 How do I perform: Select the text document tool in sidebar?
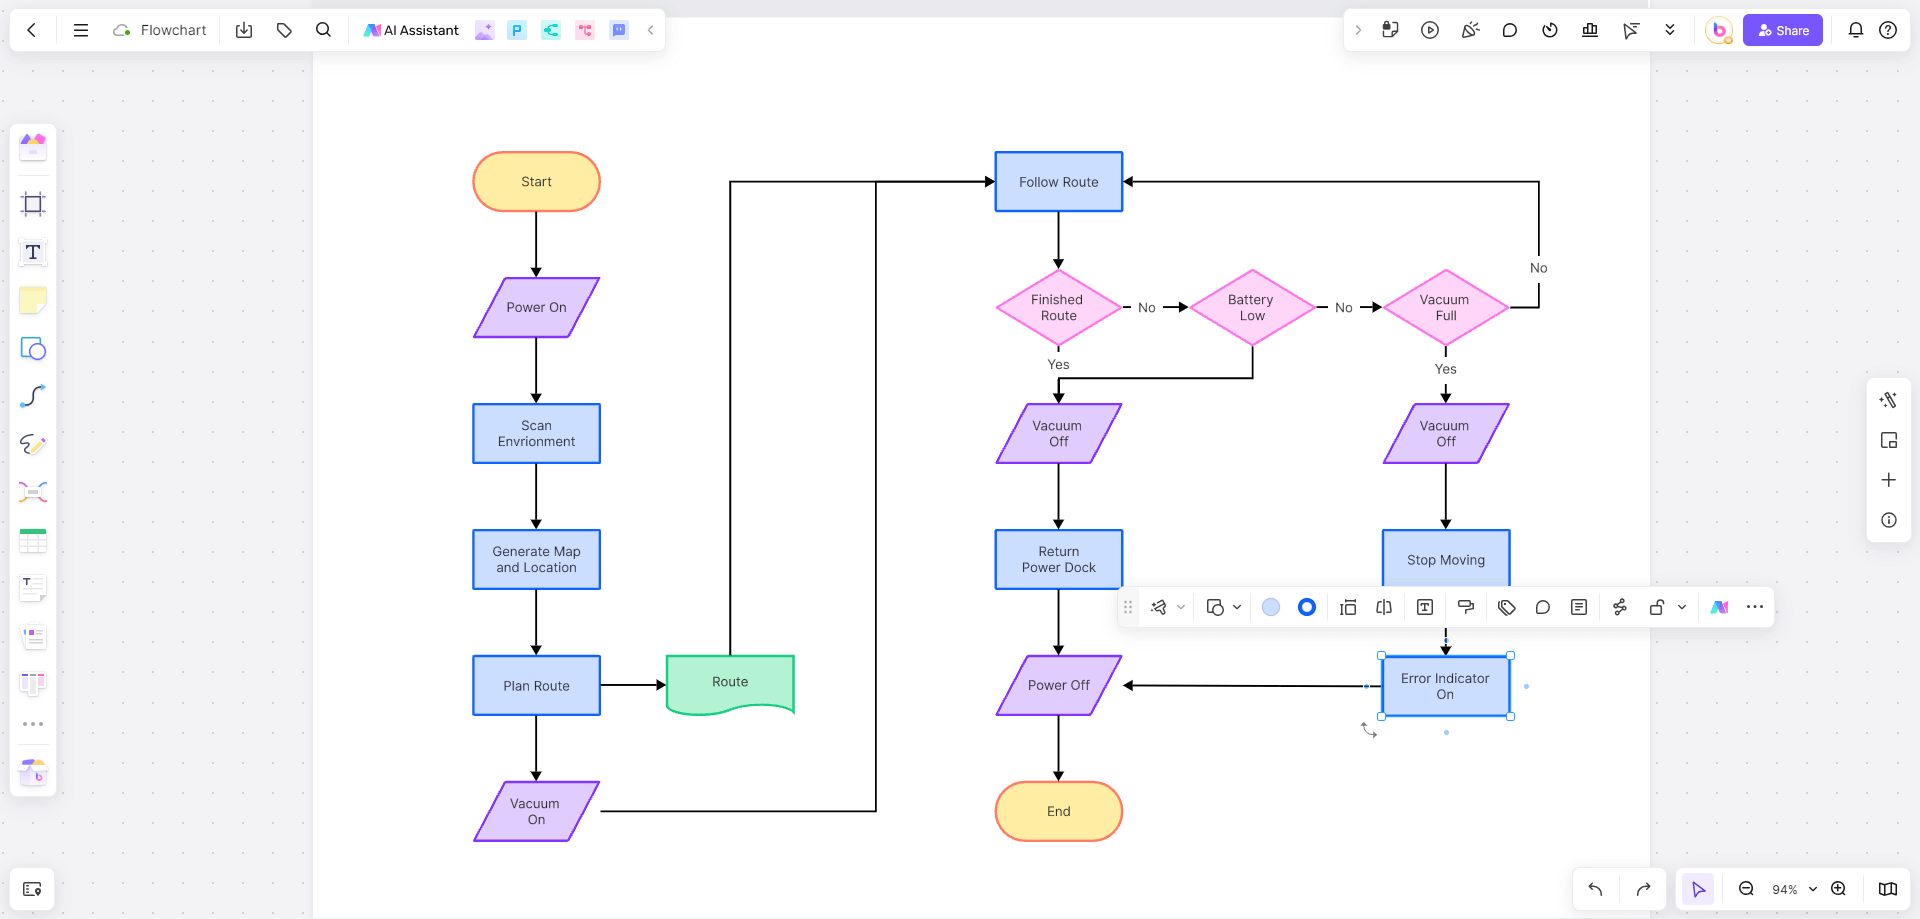33,589
